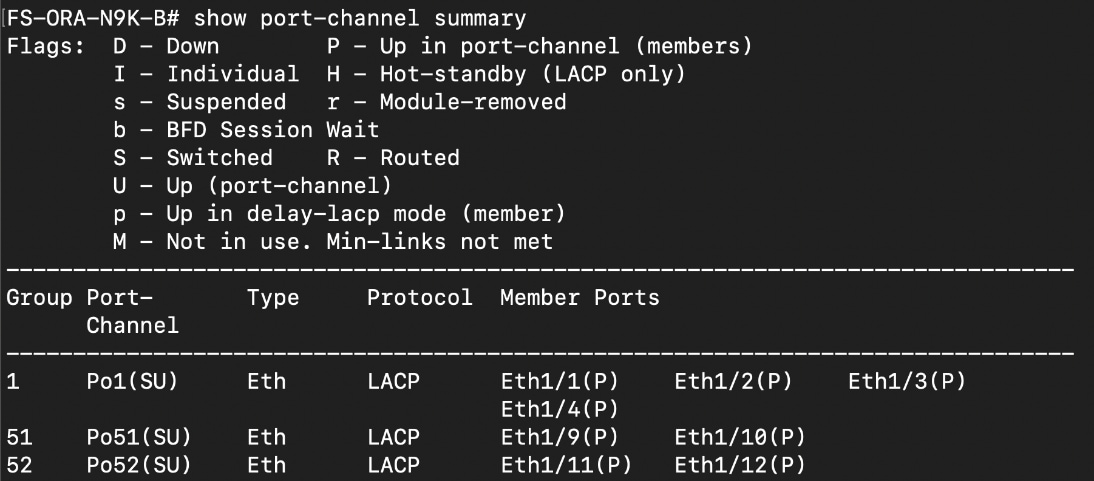This screenshot has height=481, width=1094.
Task: Select member port Eth1/3(P)
Action: [x=907, y=381]
